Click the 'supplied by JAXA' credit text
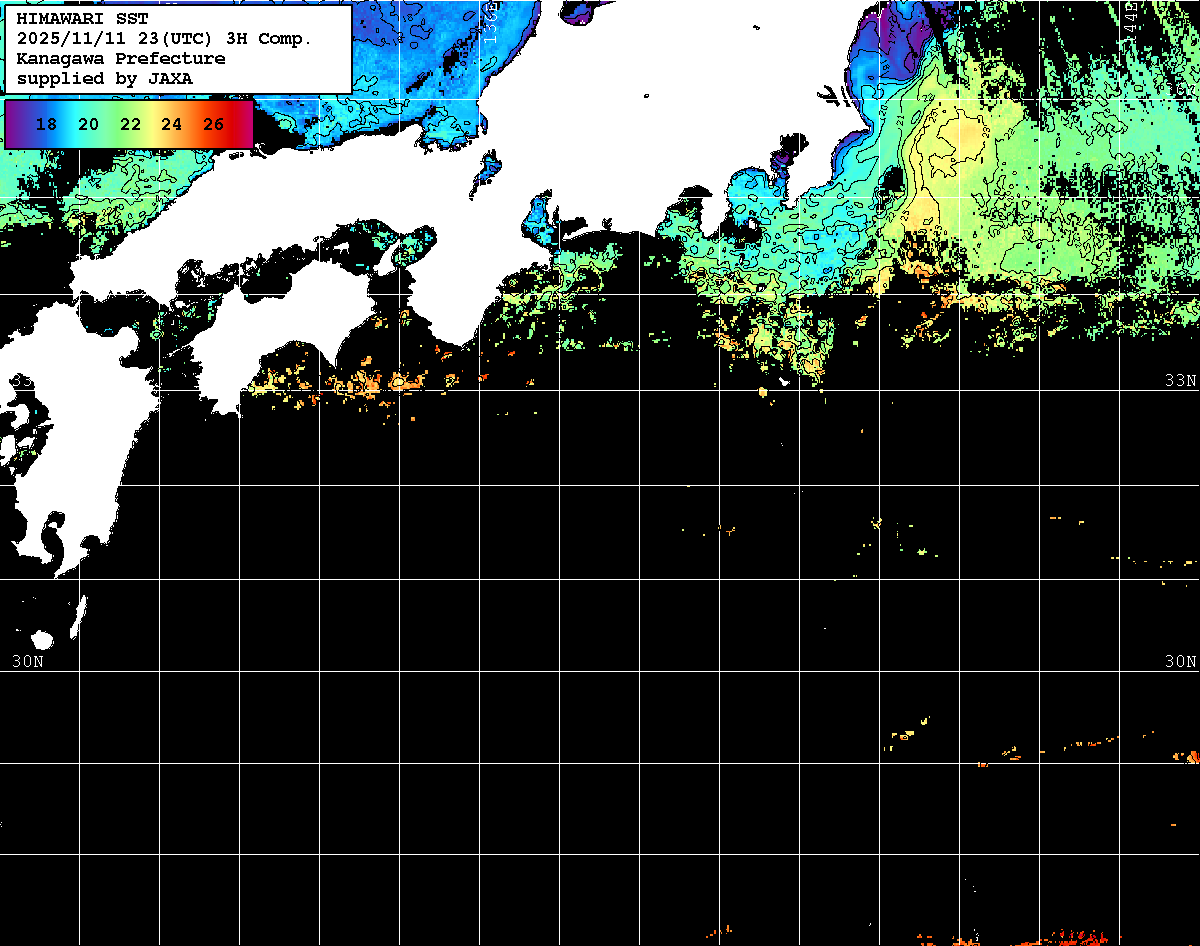This screenshot has width=1200, height=946. (105, 78)
